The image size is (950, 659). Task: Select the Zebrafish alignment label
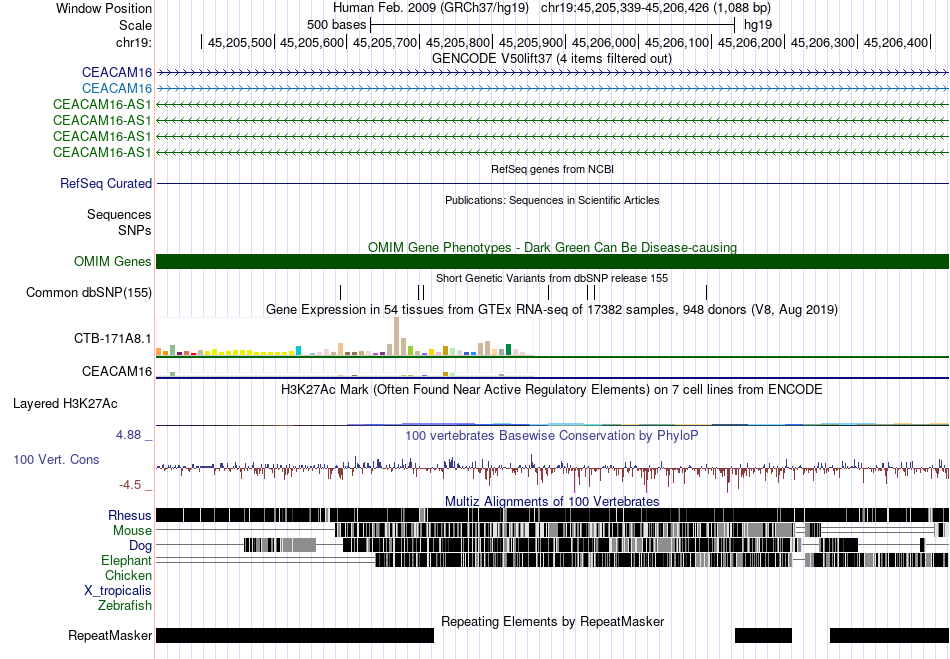(125, 606)
